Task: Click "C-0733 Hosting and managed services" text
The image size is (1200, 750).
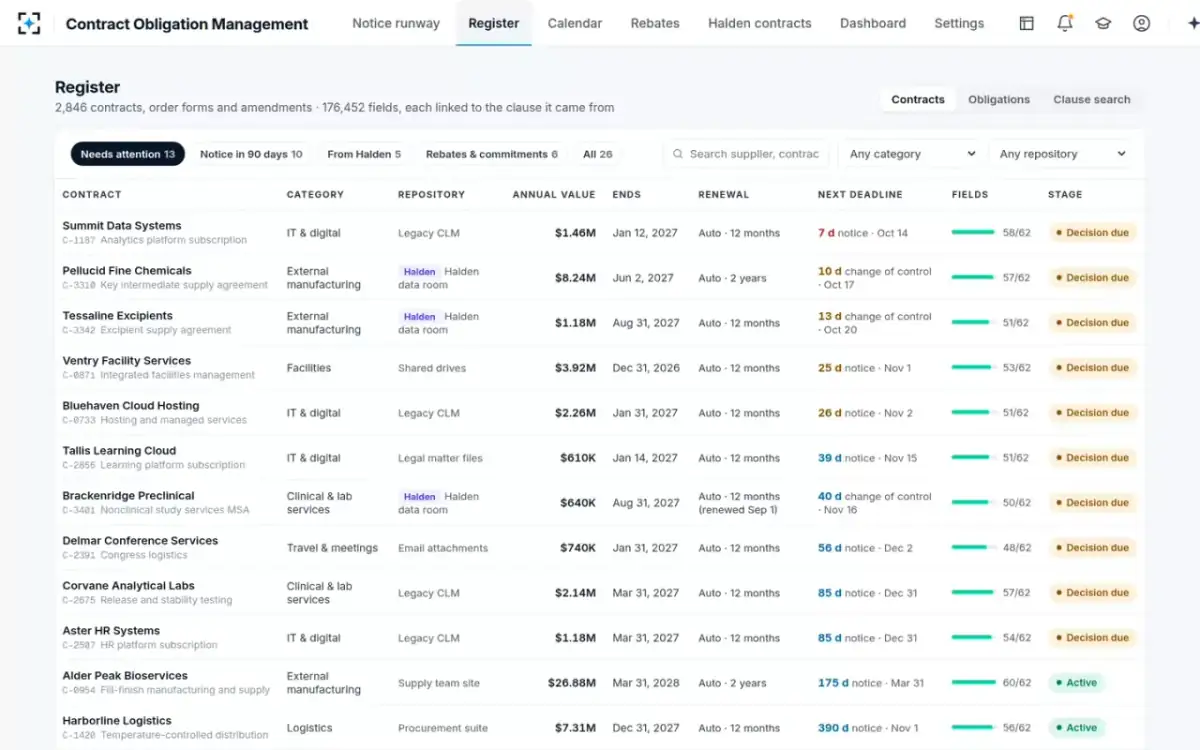Action: pos(155,420)
